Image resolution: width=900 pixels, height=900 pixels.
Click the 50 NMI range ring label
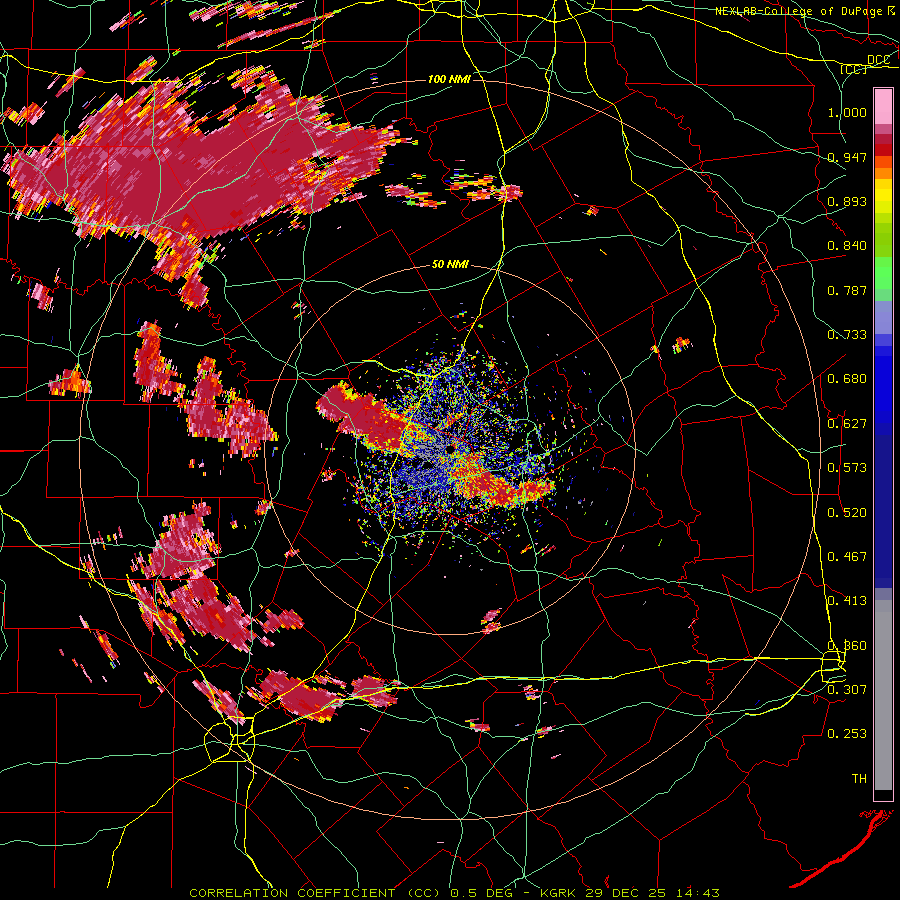[450, 265]
